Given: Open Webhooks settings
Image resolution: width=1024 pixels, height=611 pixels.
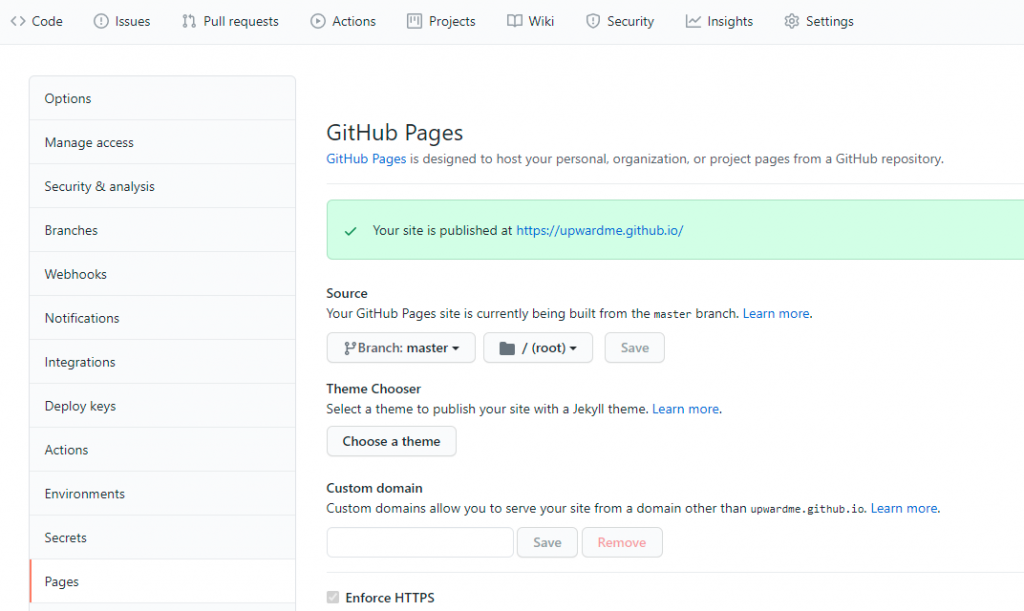Looking at the screenshot, I should coord(163,274).
